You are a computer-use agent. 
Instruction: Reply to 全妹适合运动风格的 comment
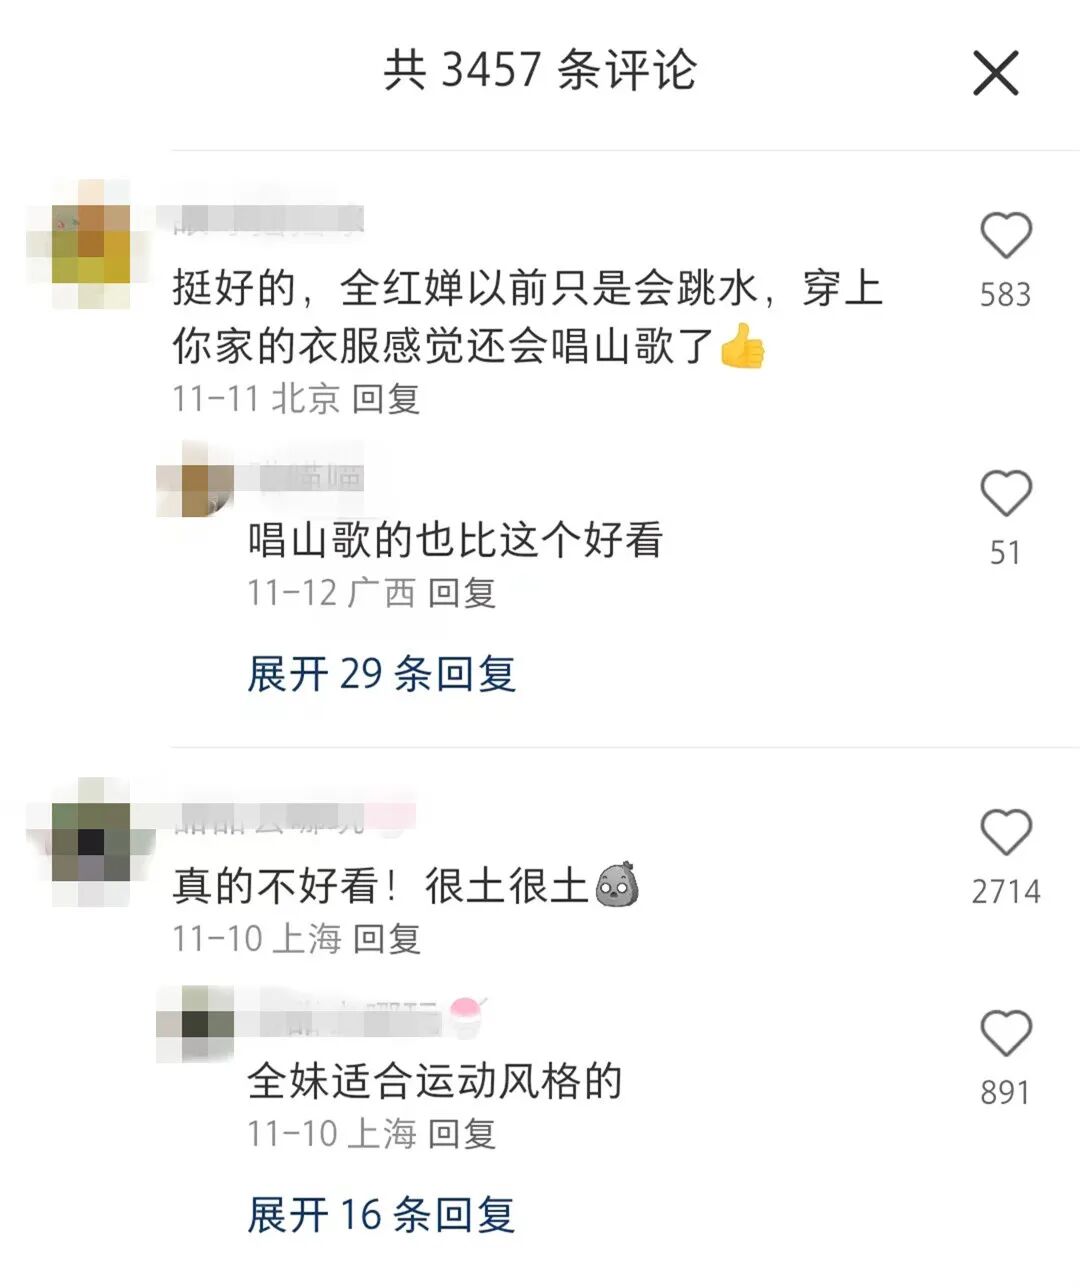(x=462, y=1134)
